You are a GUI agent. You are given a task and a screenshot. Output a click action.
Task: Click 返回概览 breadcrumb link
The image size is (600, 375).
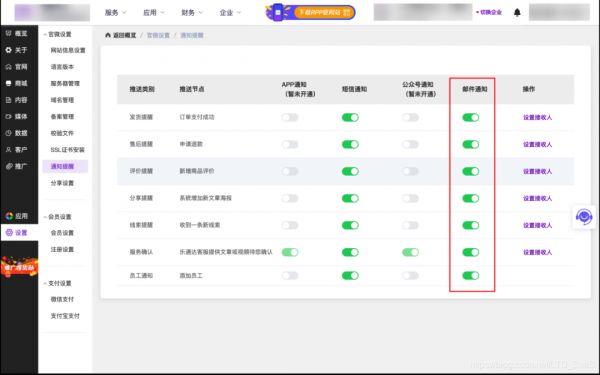point(121,35)
